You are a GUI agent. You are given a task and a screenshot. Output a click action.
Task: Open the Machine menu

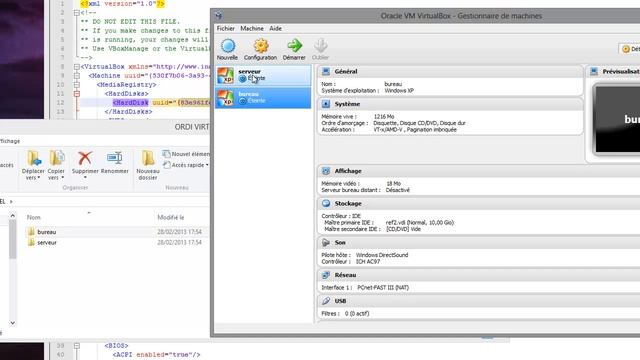tap(252, 28)
